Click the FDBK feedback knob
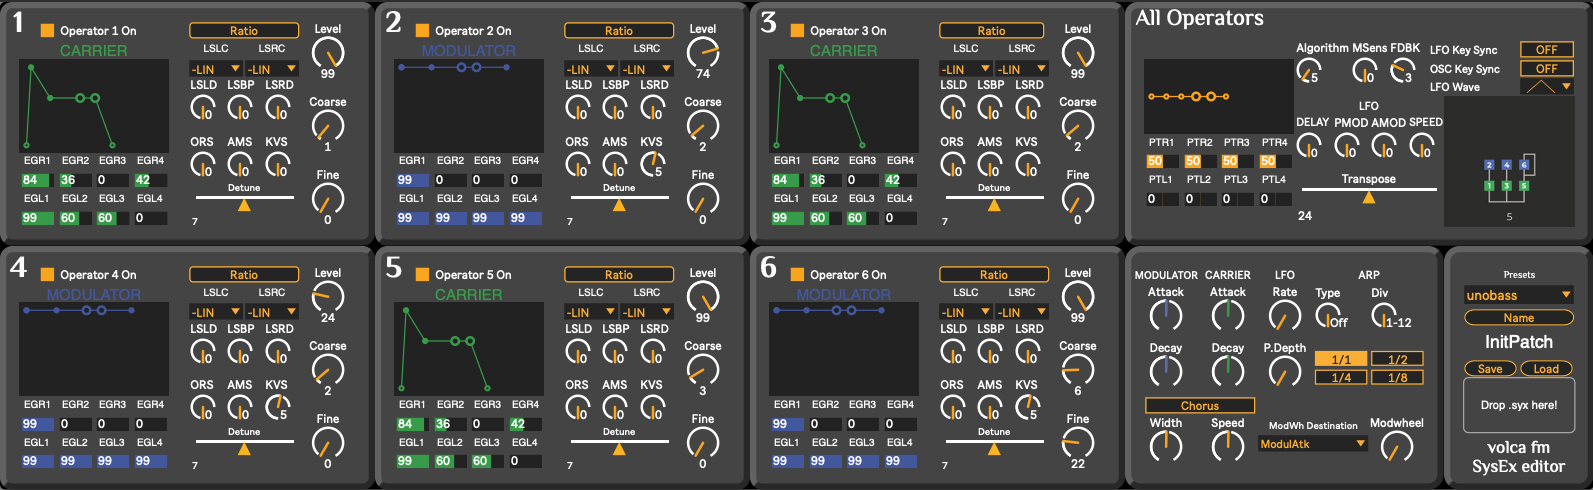The image size is (1593, 490). pyautogui.click(x=1402, y=70)
